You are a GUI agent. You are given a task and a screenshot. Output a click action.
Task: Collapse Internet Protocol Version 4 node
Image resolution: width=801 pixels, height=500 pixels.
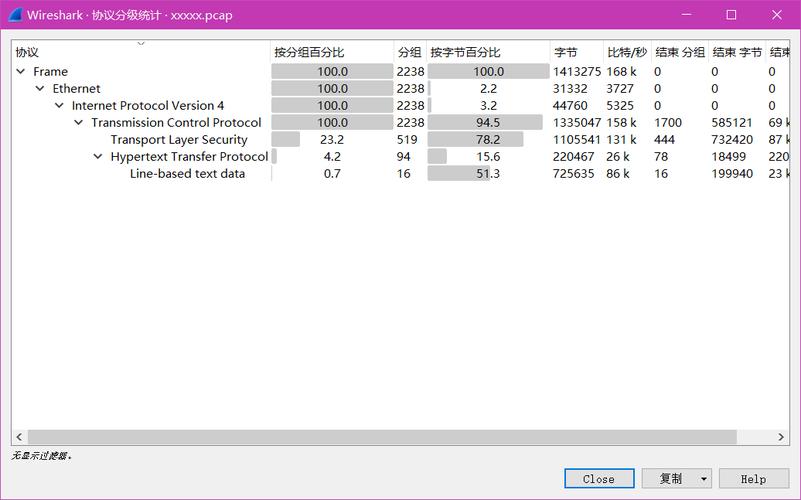(x=59, y=106)
